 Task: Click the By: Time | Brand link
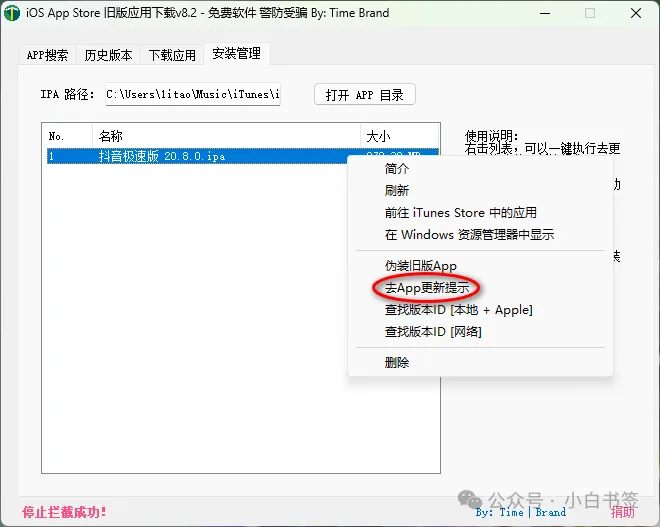[521, 512]
